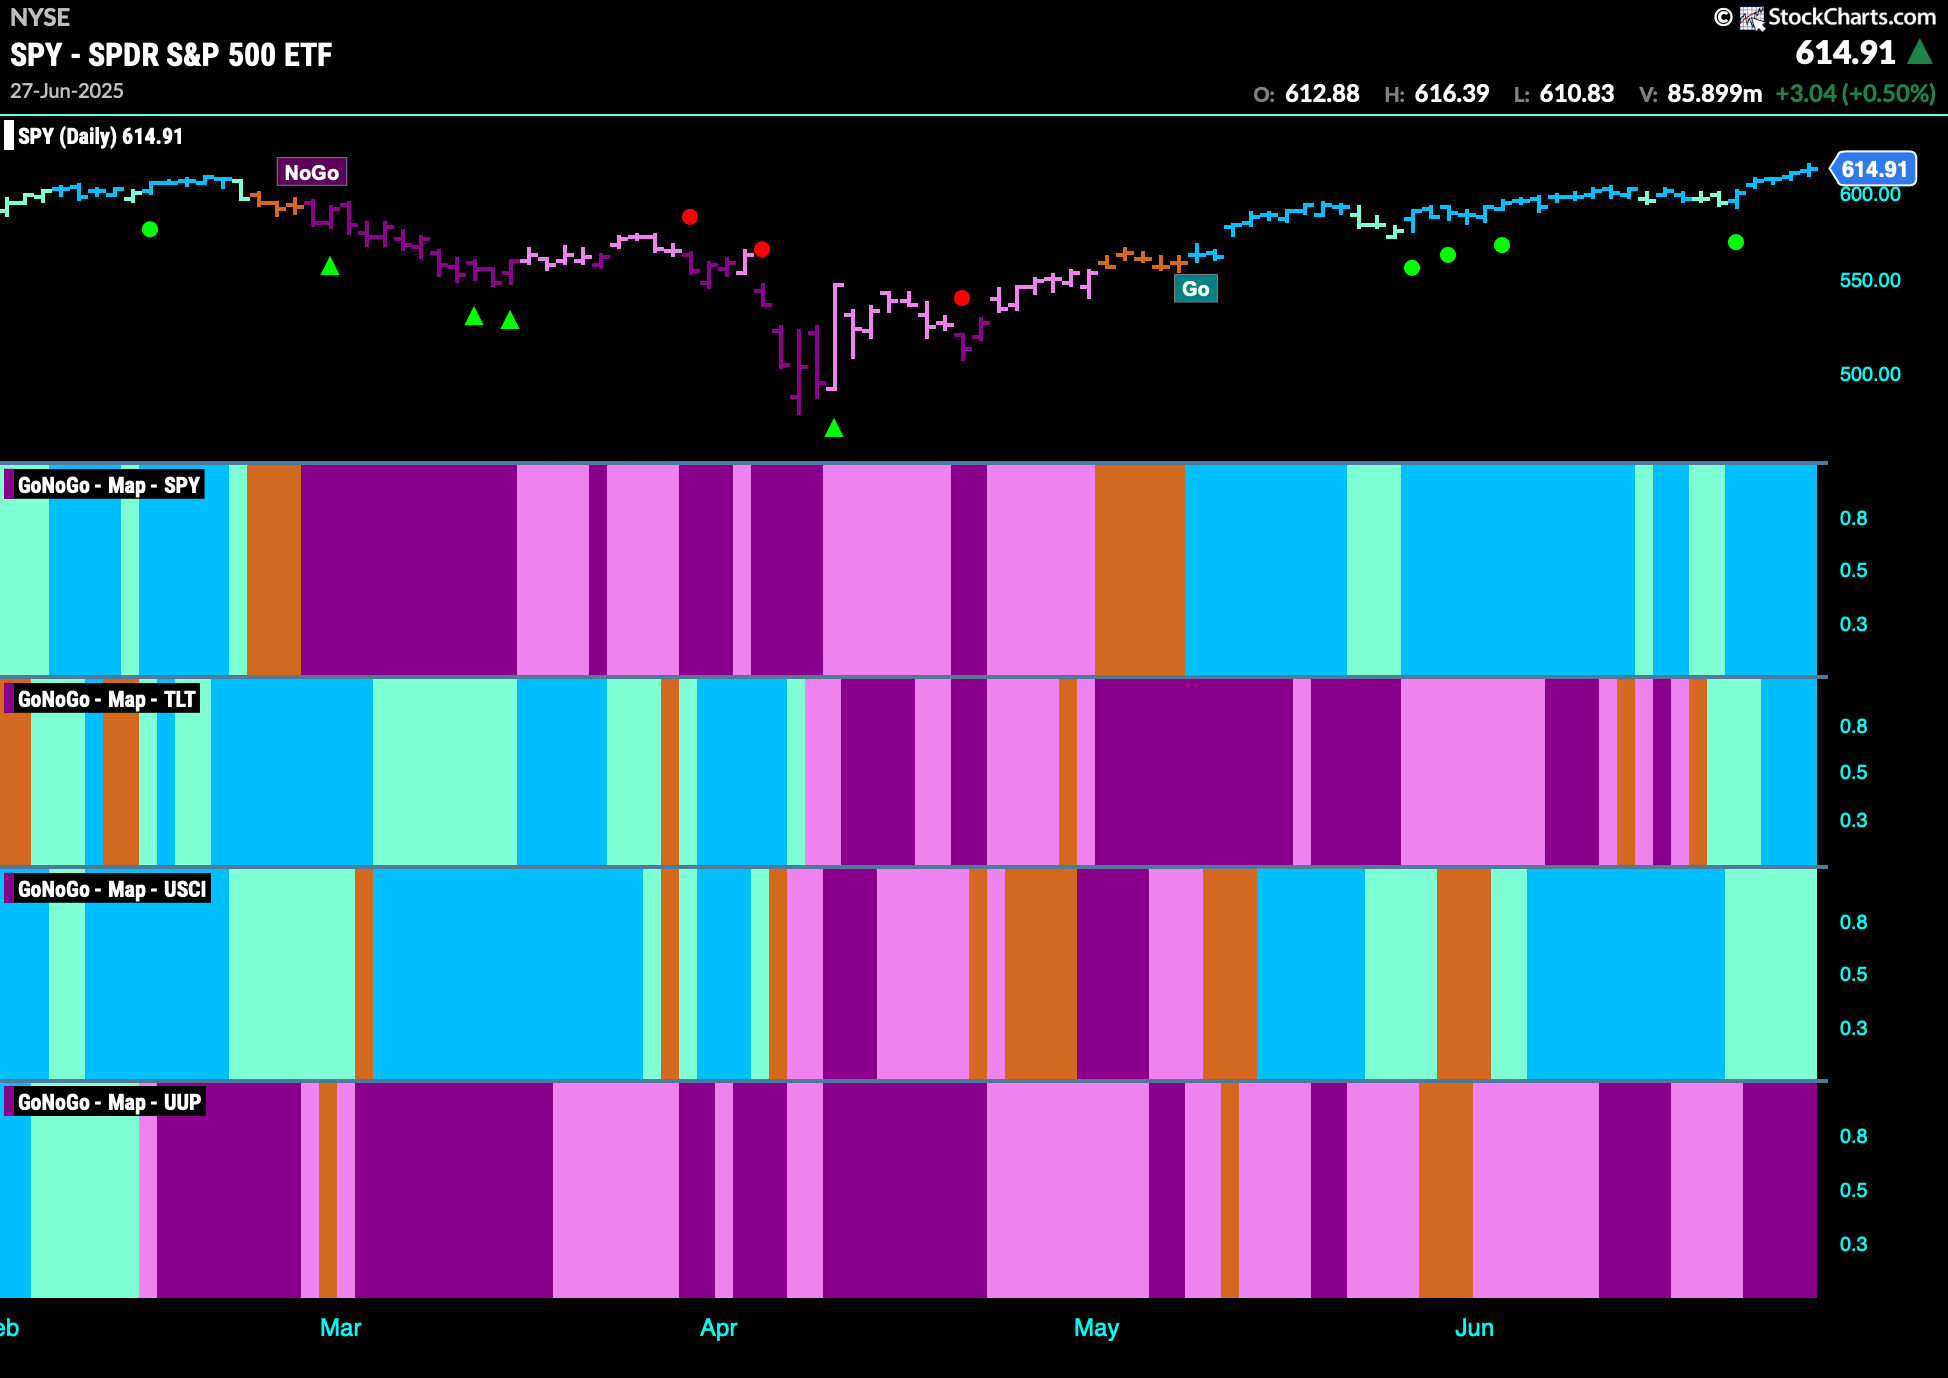Click the date 27-Jun-2025
1948x1378 pixels.
(66, 90)
